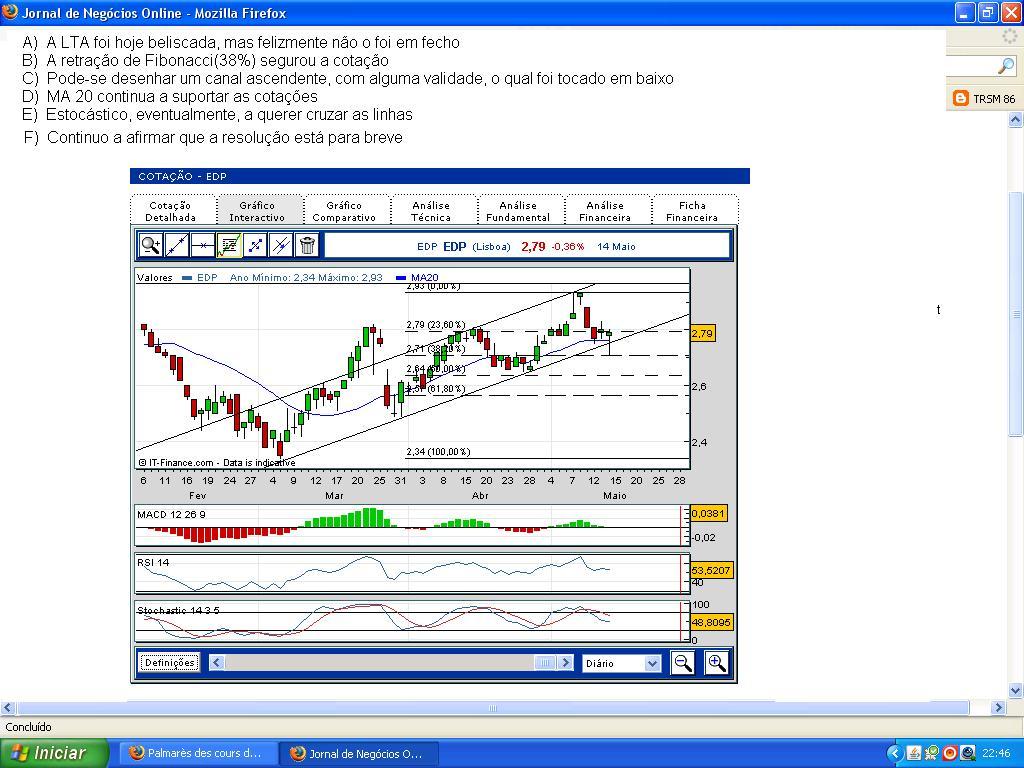1024x768 pixels.
Task: Click the page horizontal scrollbar thumb
Action: tap(493, 708)
